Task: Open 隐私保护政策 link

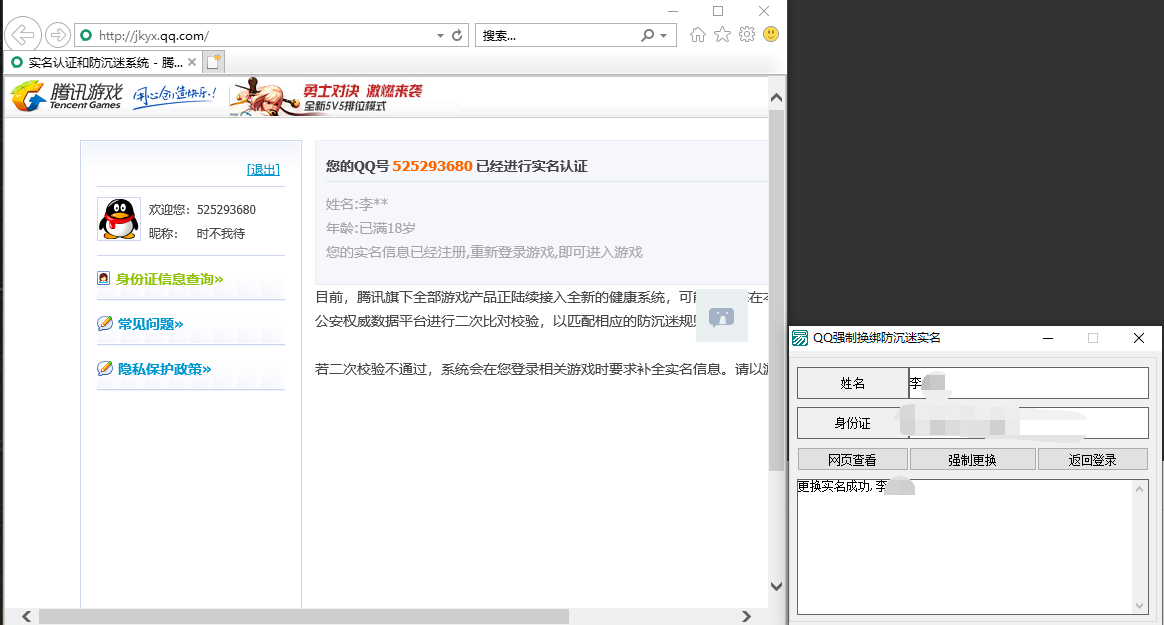Action: (165, 369)
